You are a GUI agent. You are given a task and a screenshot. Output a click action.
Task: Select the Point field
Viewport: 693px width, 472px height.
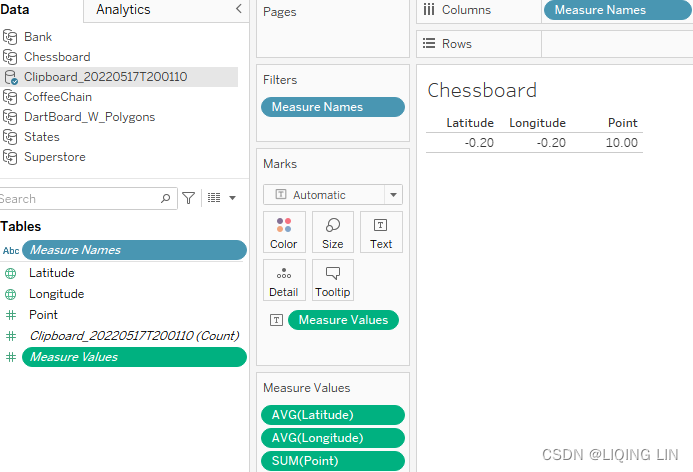pyautogui.click(x=43, y=315)
